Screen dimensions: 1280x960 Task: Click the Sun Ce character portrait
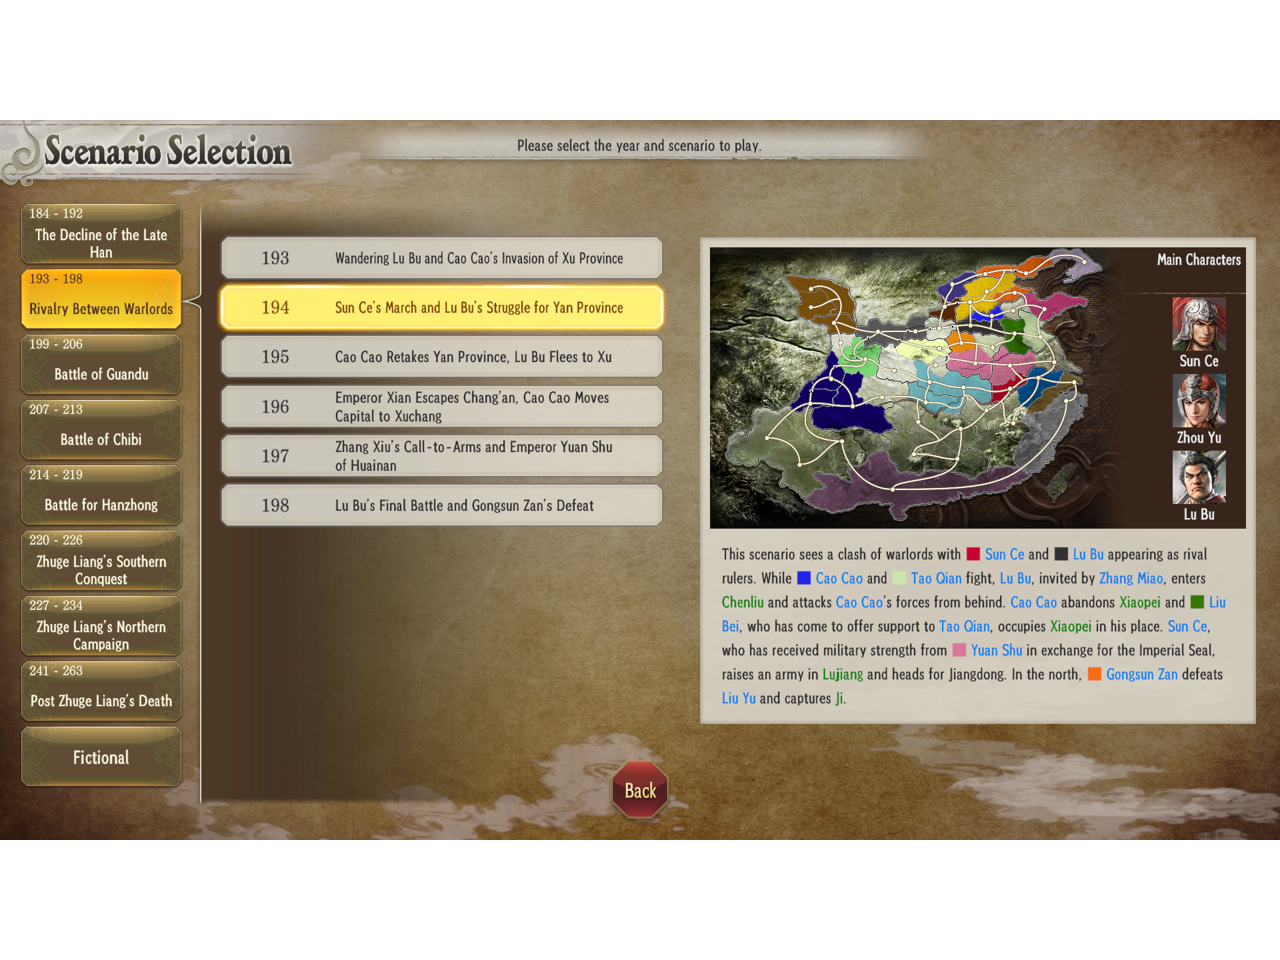pos(1199,324)
